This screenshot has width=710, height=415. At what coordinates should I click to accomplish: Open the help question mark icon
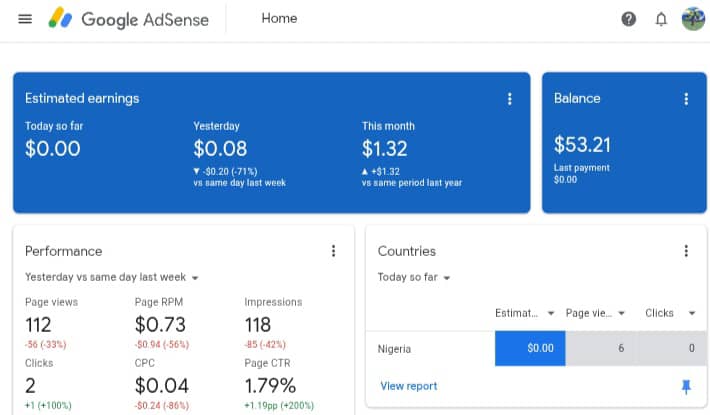point(629,19)
